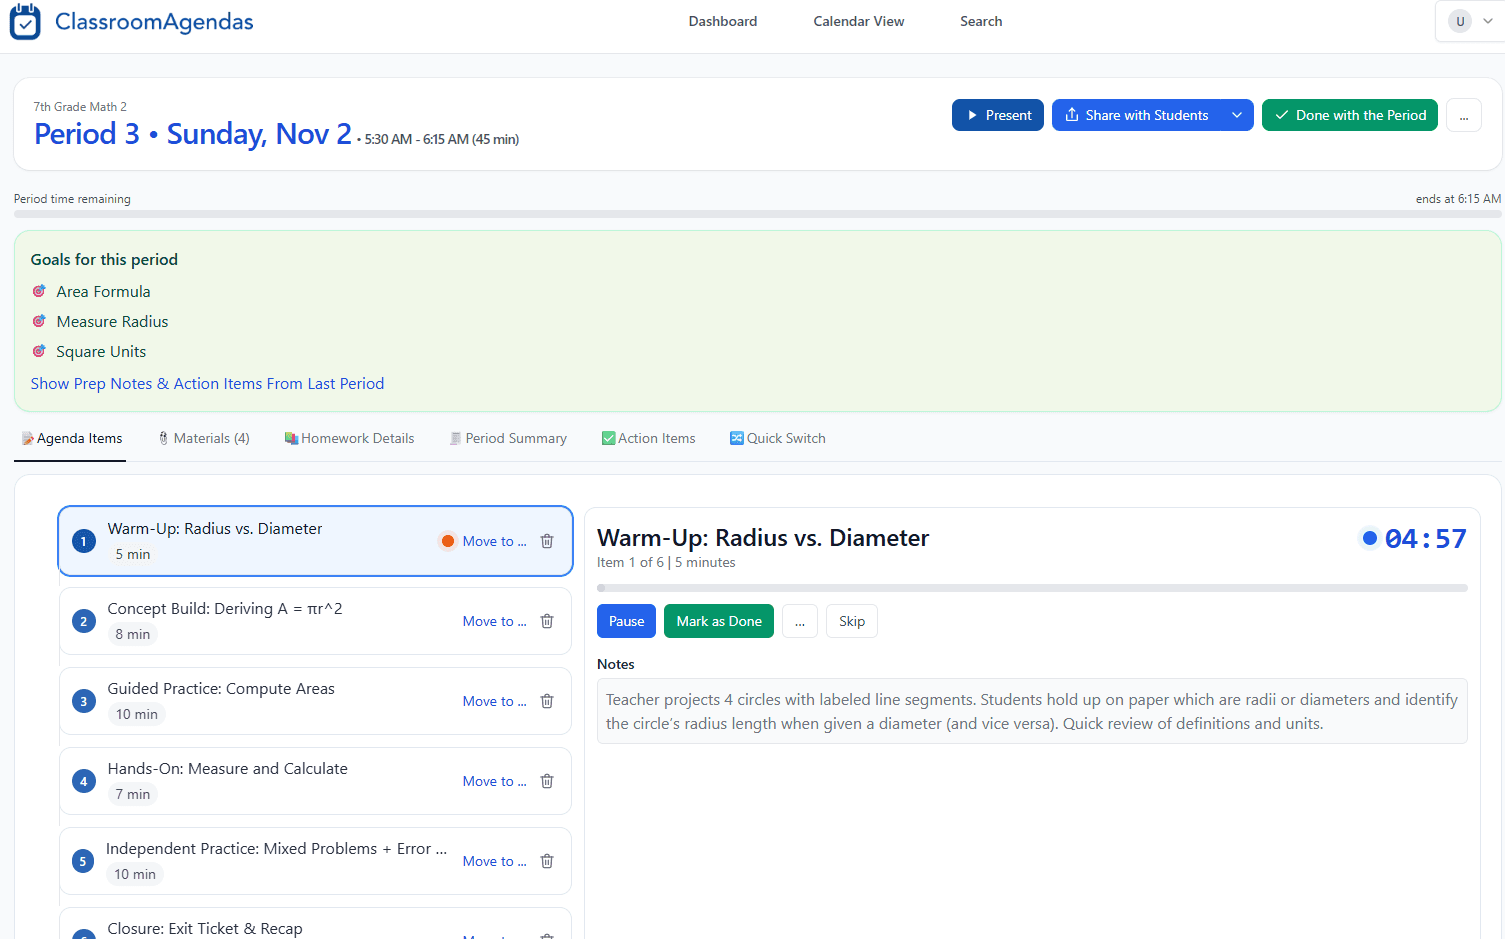Delete the Independent Practice agenda item
Screen dimensions: 1505x939
click(547, 861)
